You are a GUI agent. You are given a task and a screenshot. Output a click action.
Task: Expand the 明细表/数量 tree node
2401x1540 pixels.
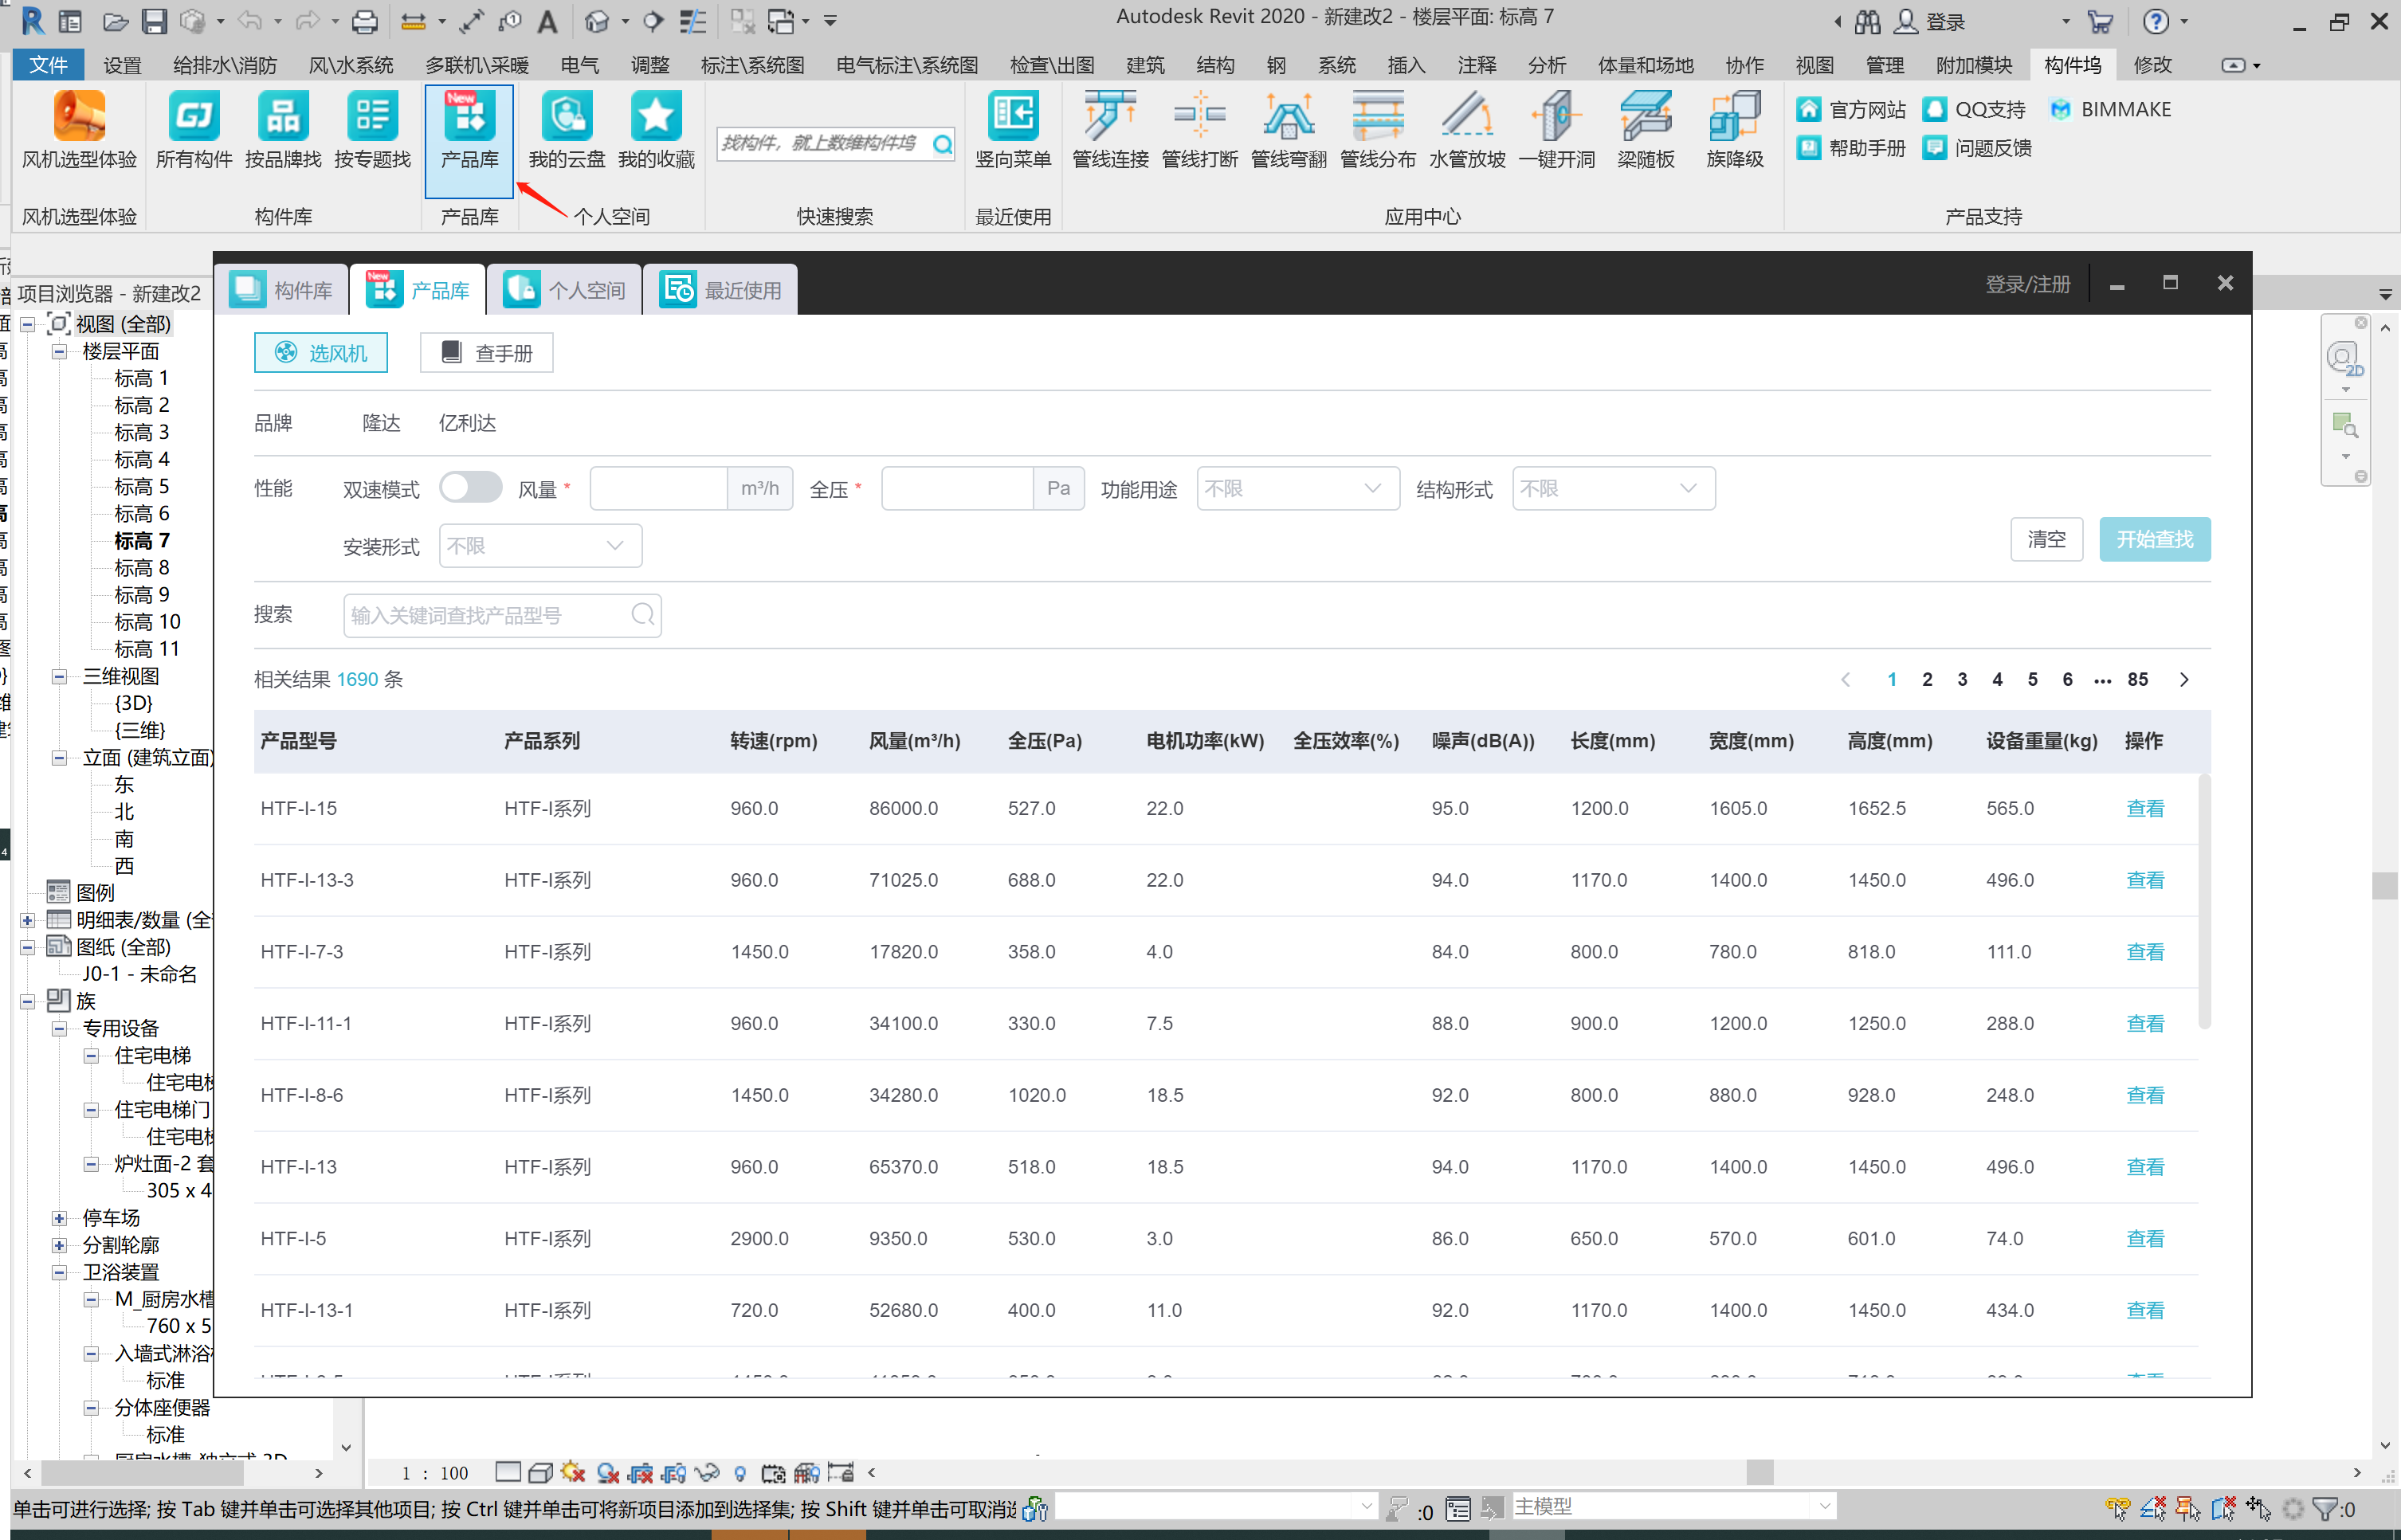coord(27,920)
